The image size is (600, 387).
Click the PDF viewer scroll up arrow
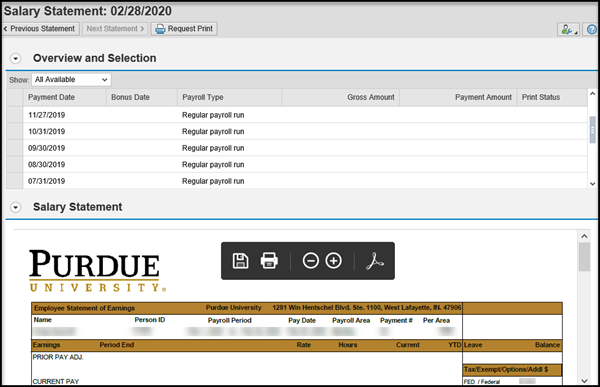[584, 236]
